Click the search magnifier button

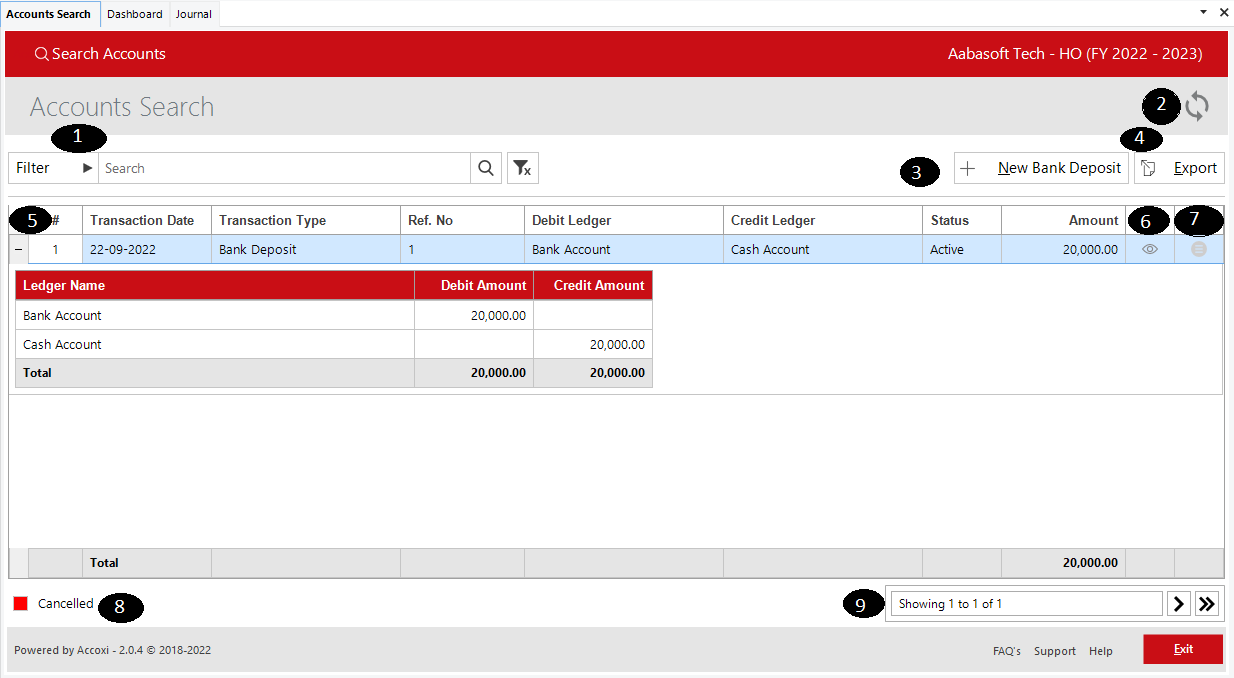point(486,168)
